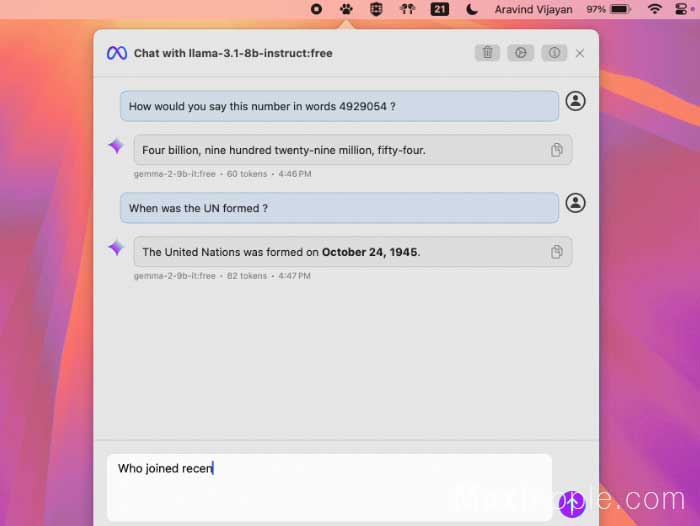Click the 'Chat with llama-3.1-8b-instruct:free' title
Image resolution: width=700 pixels, height=526 pixels.
pos(233,53)
